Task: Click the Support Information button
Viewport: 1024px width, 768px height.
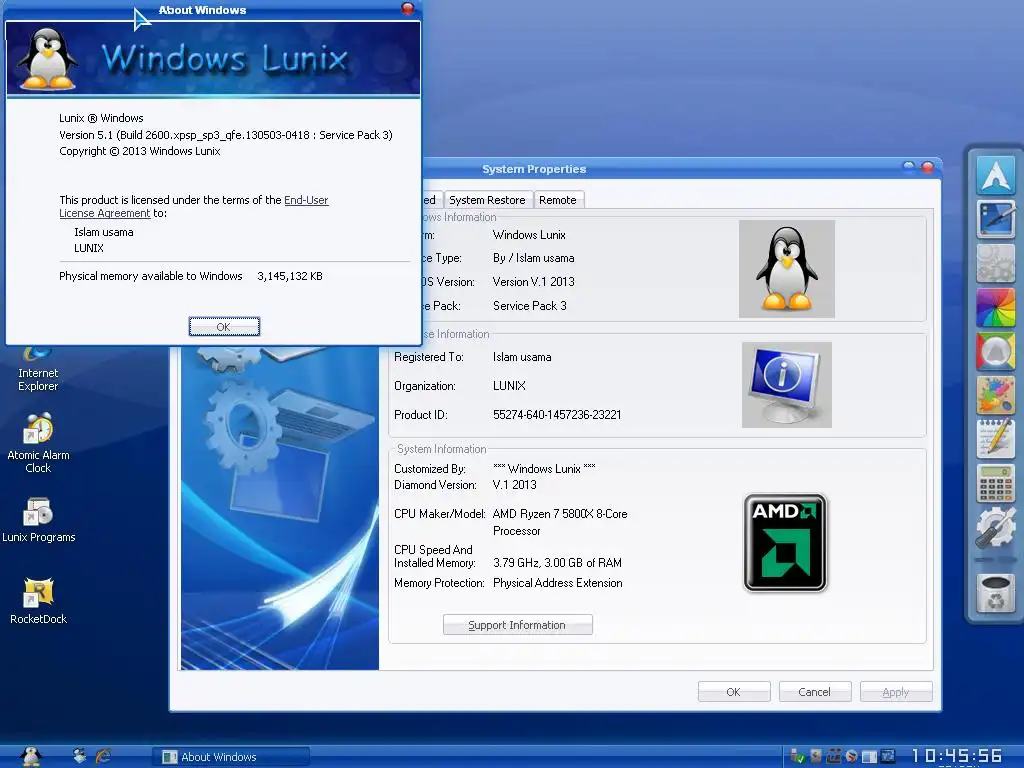Action: click(518, 625)
